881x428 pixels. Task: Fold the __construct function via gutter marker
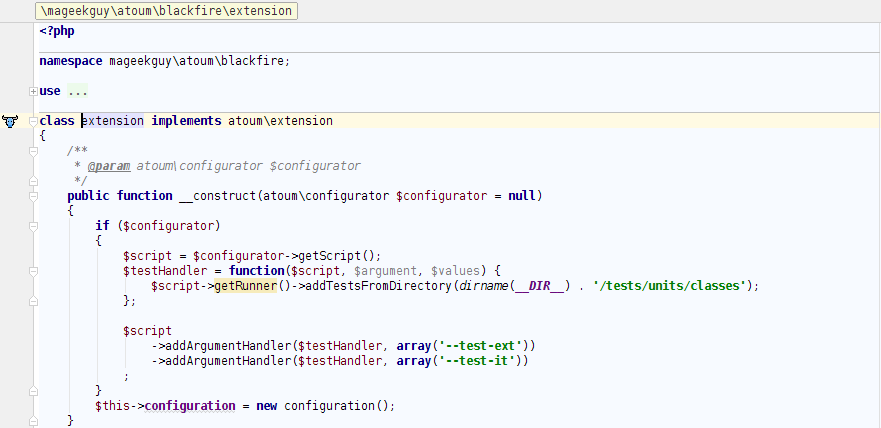[x=33, y=196]
